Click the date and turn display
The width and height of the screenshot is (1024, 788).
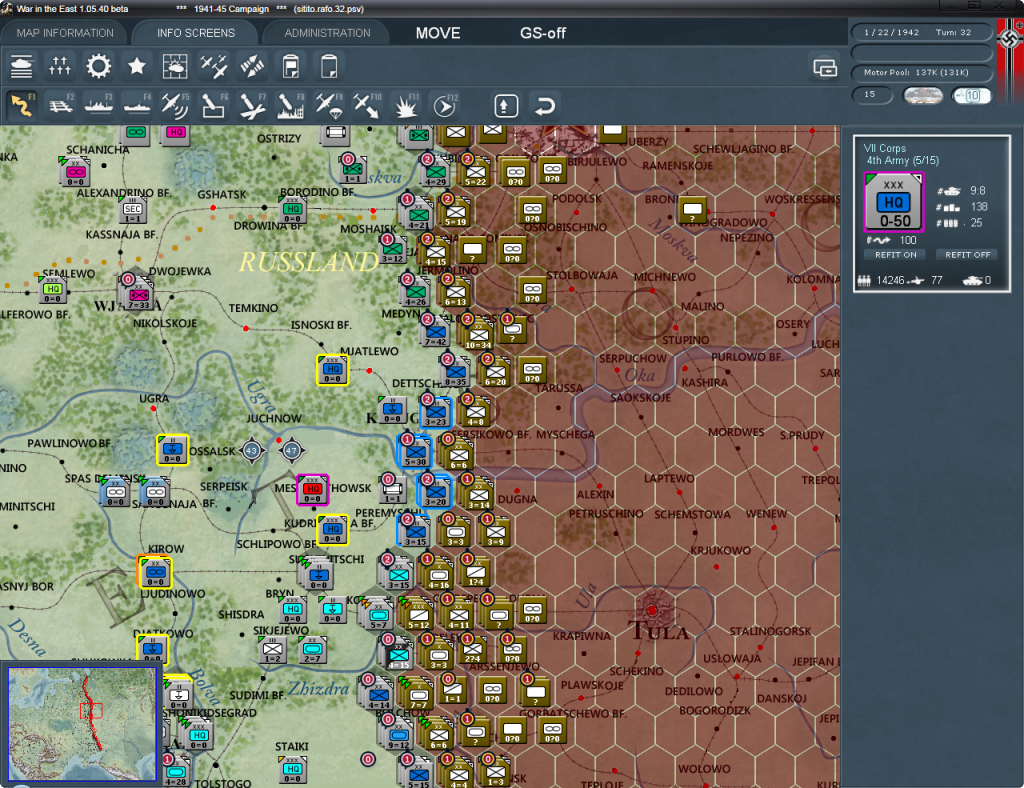(921, 32)
